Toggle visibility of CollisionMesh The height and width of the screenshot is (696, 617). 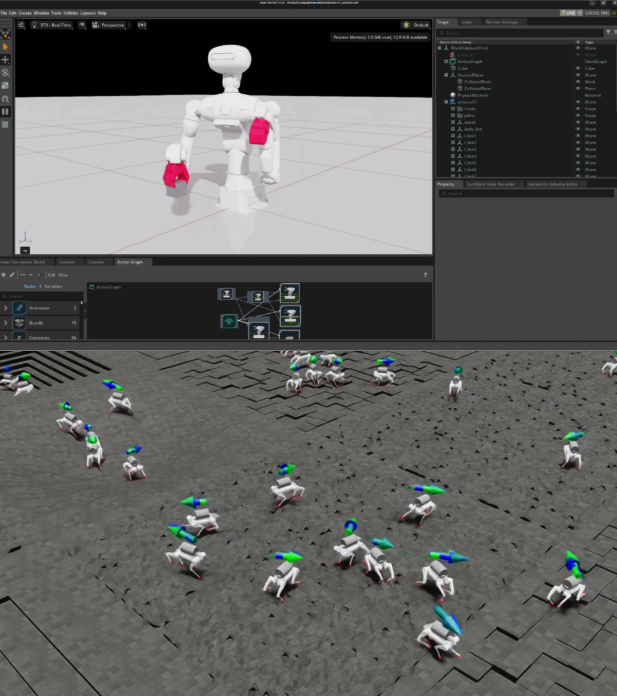click(x=578, y=82)
